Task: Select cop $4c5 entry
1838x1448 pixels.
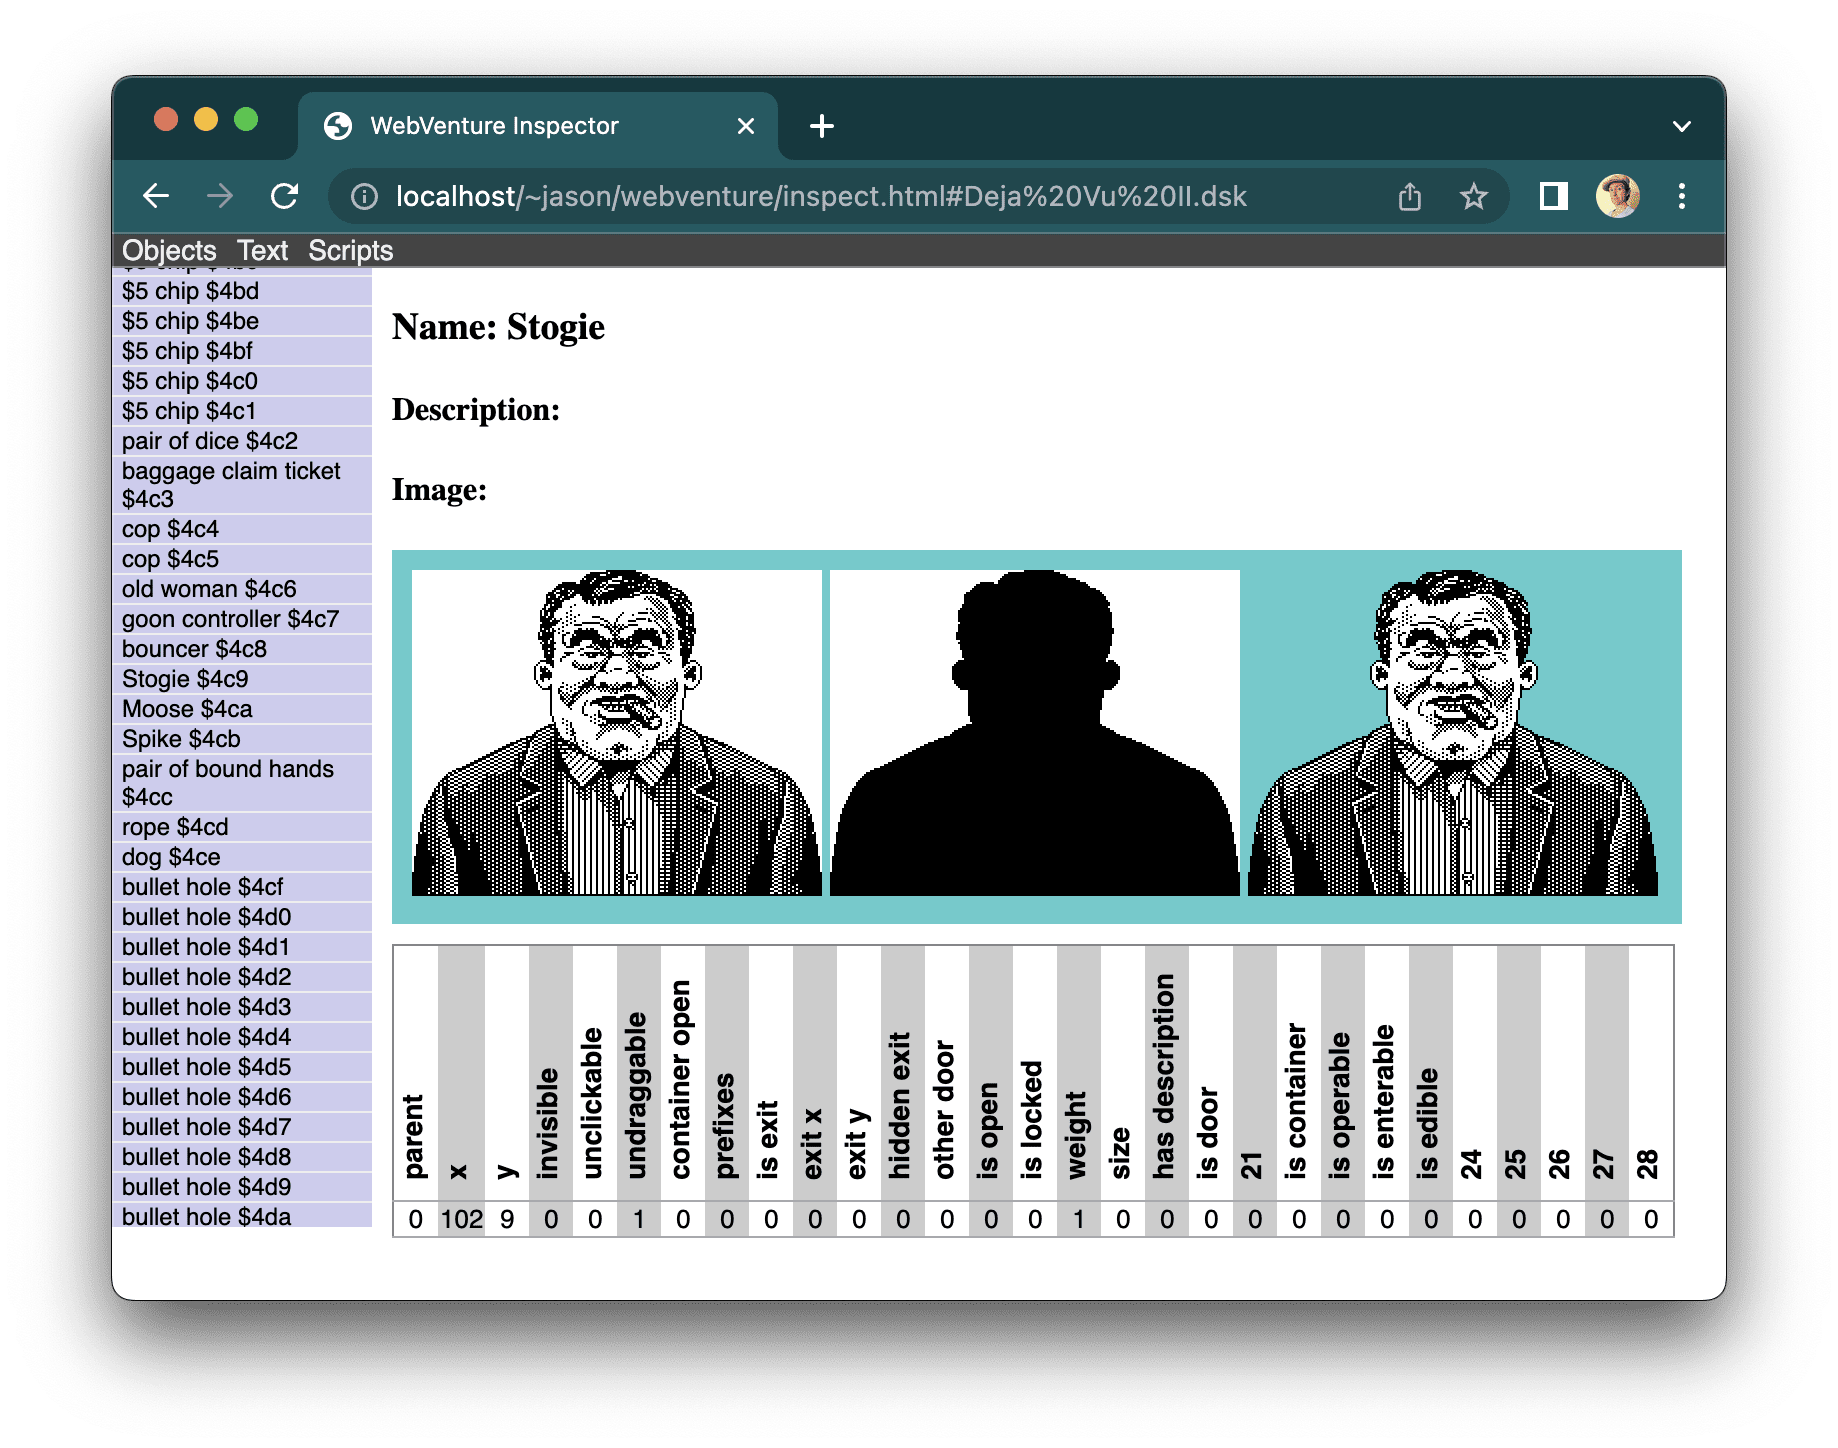Action: tap(242, 559)
